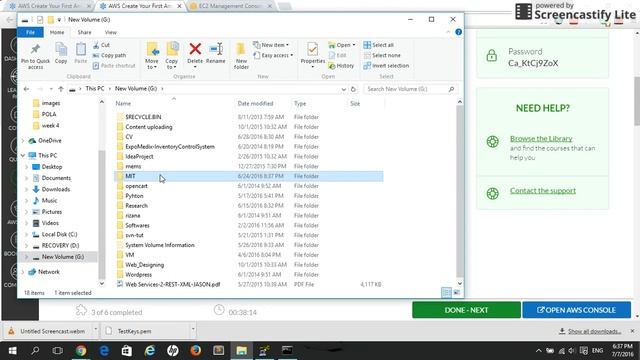Open New item dropdown
Viewport: 640px width, 360px height.
click(271, 45)
